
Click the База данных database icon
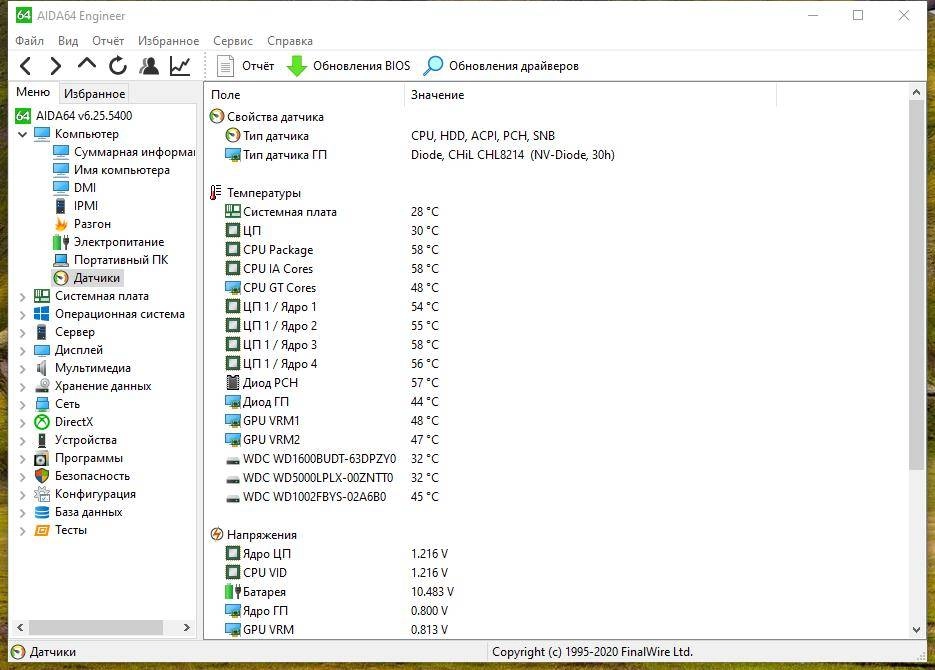tap(42, 512)
